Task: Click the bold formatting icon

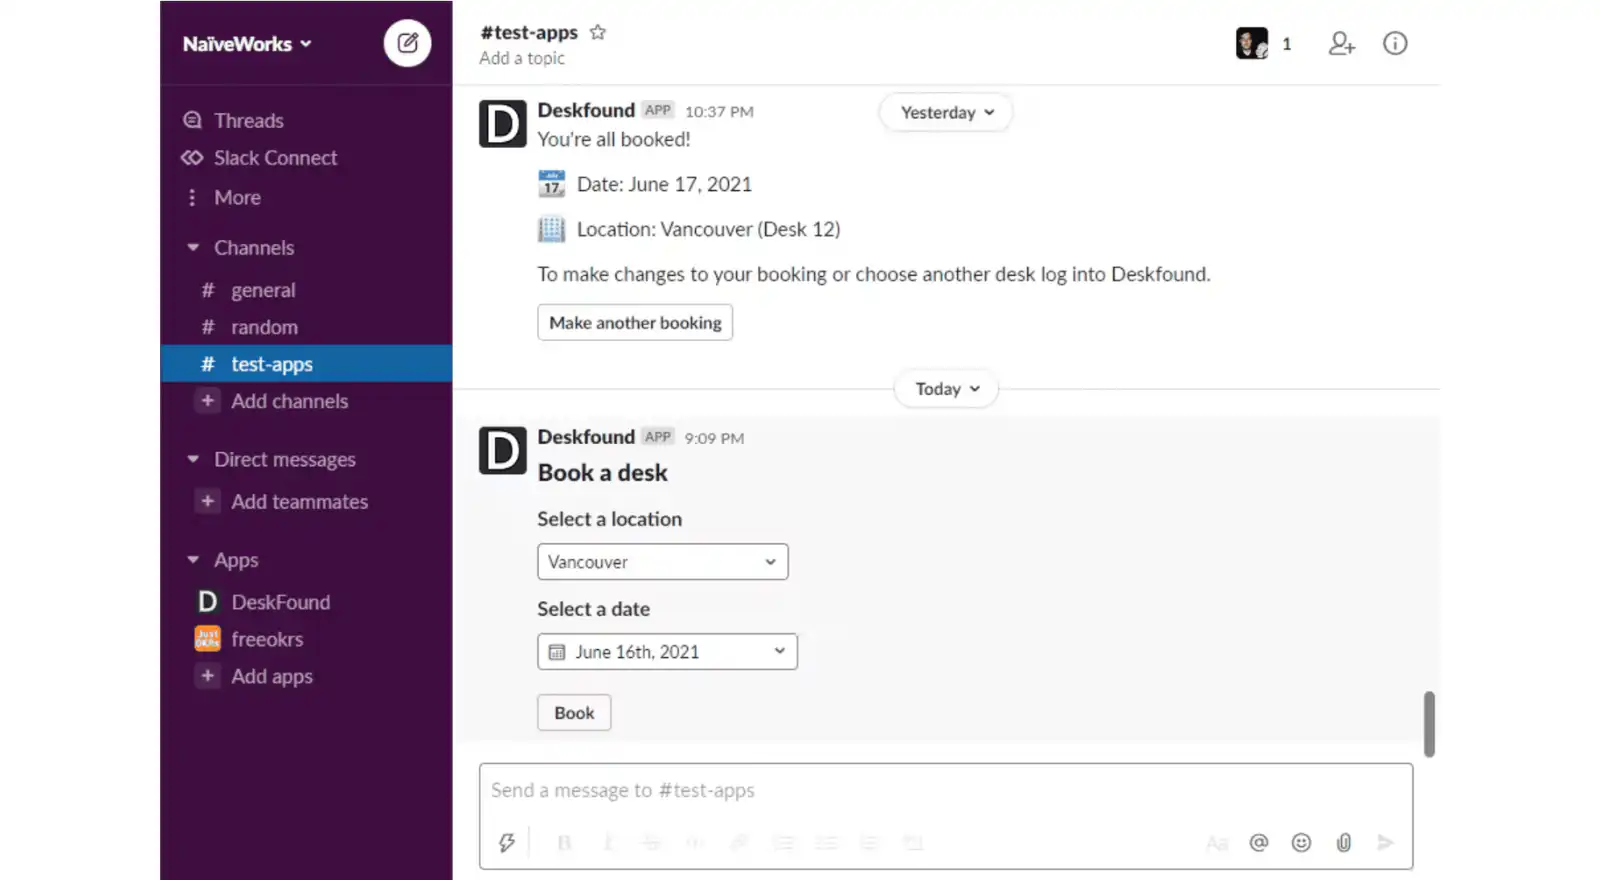Action: click(x=564, y=843)
